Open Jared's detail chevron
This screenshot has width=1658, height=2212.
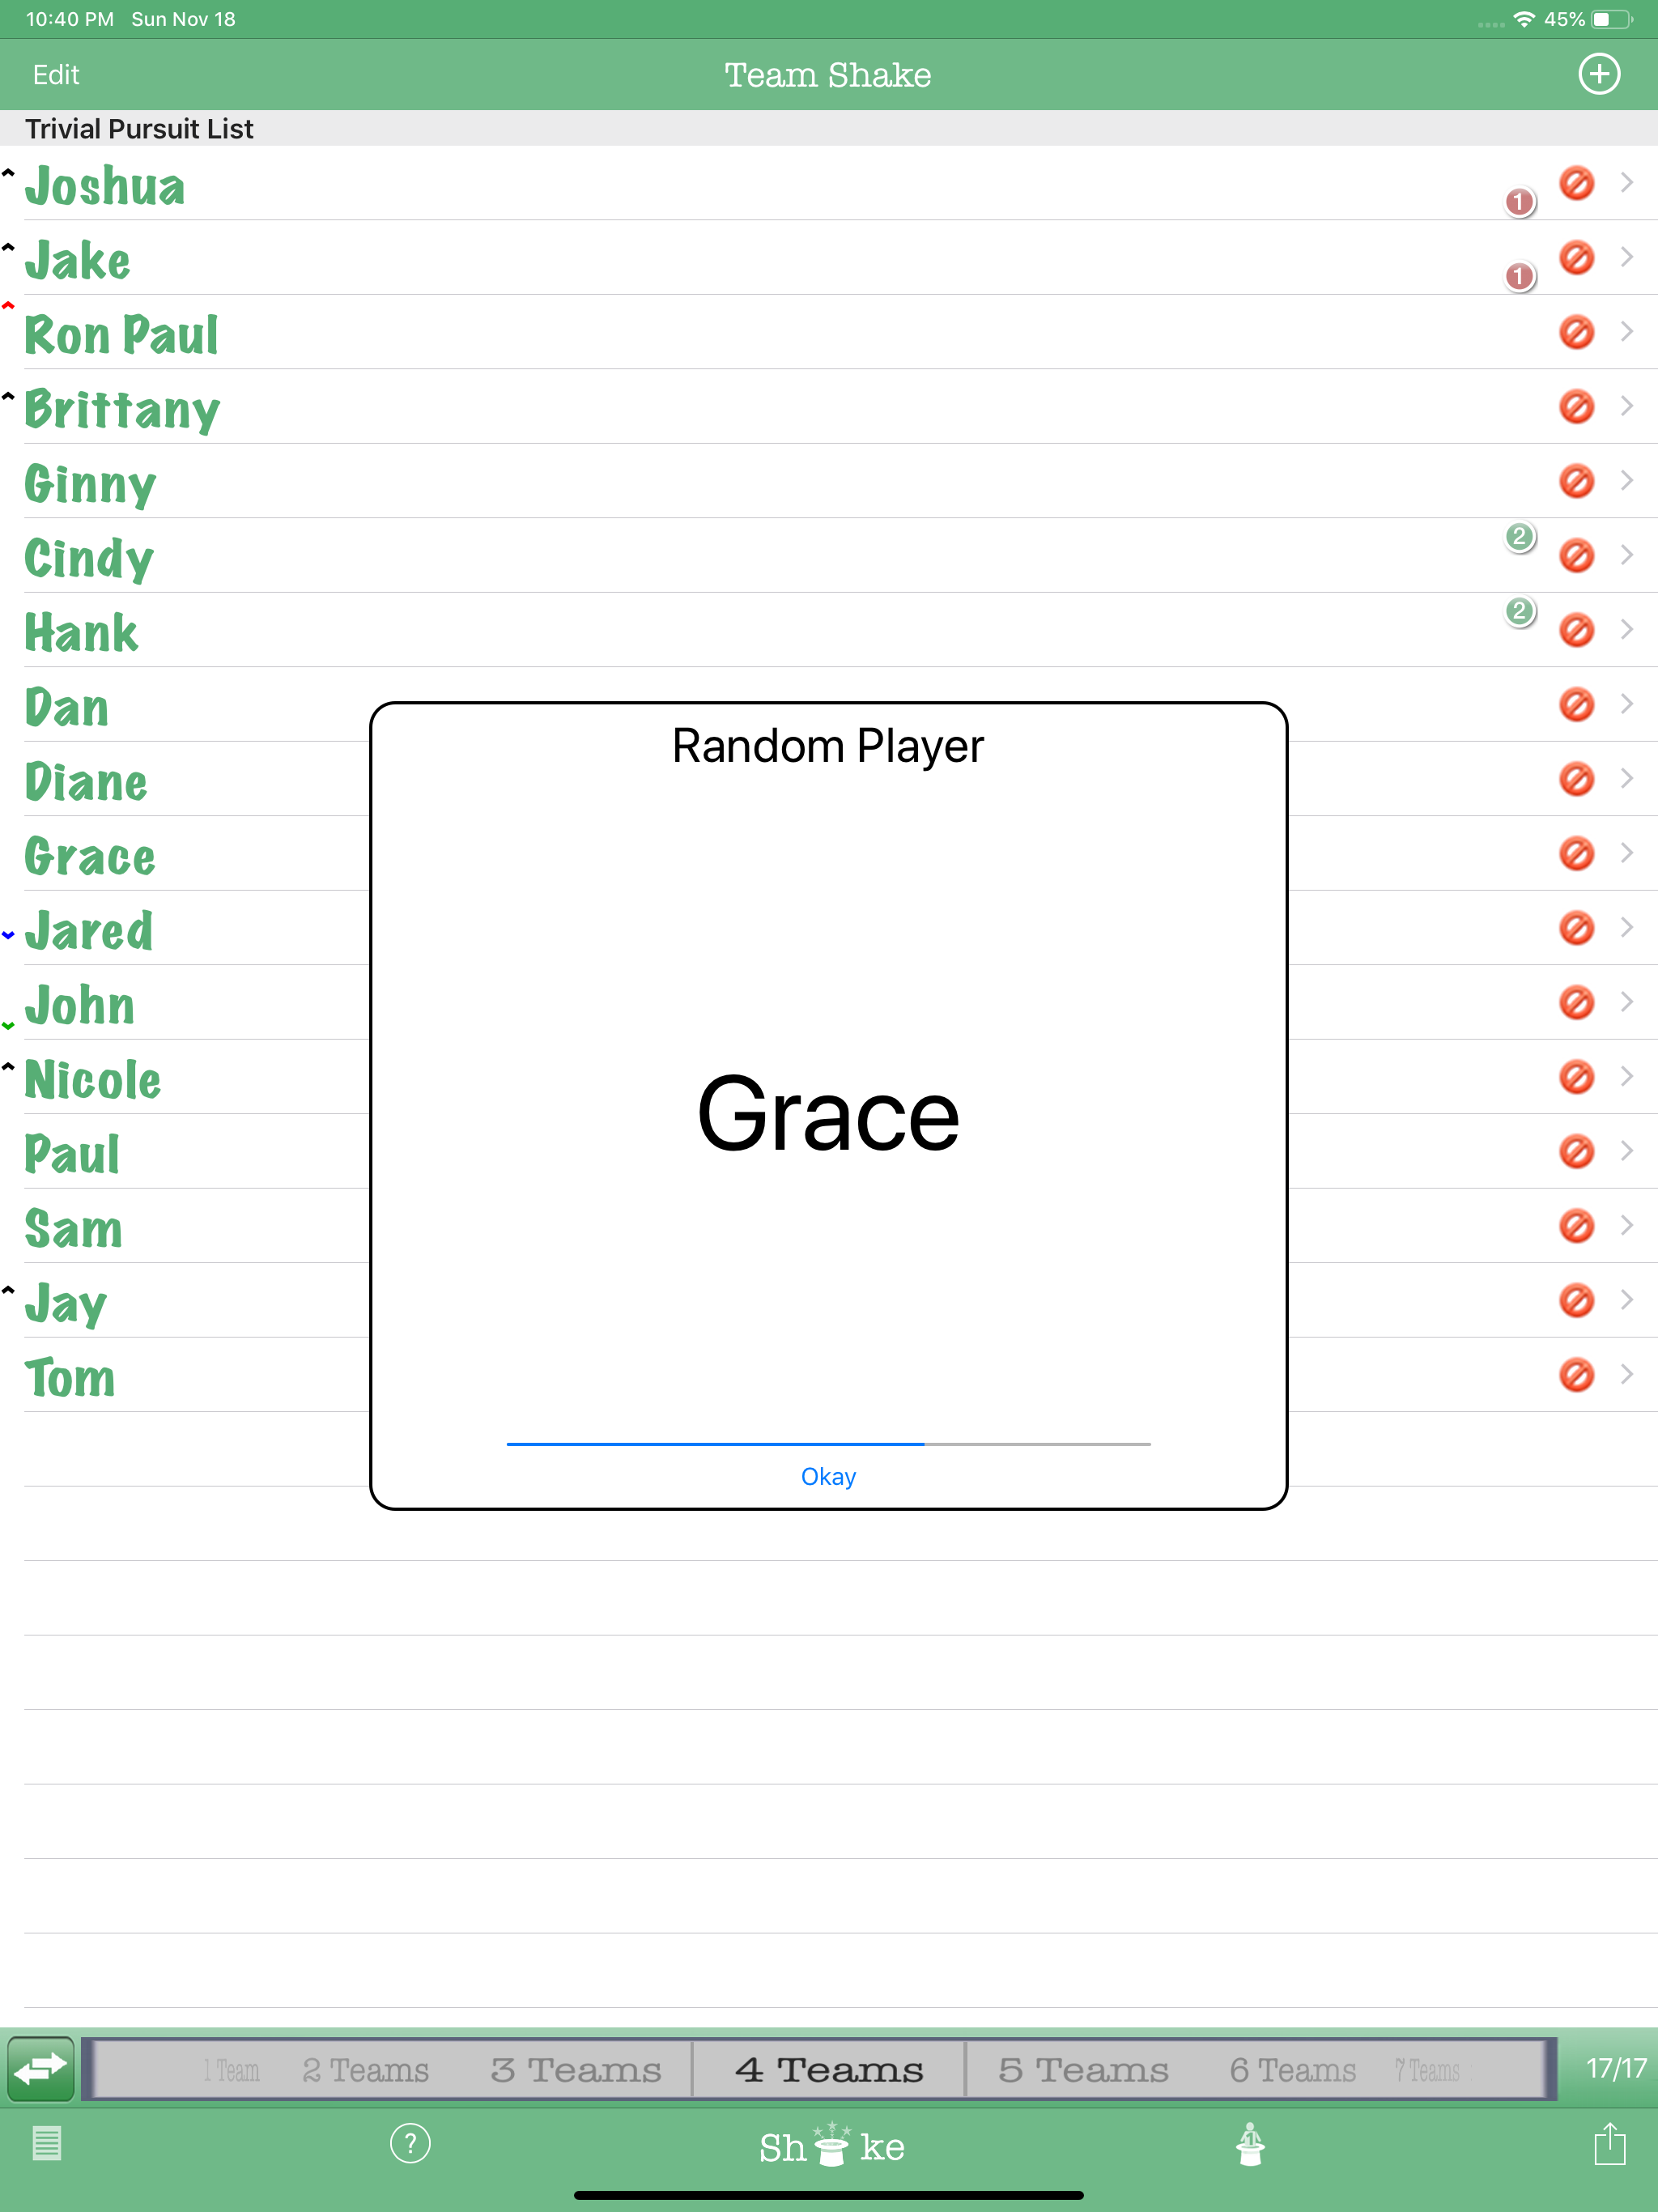click(1627, 927)
